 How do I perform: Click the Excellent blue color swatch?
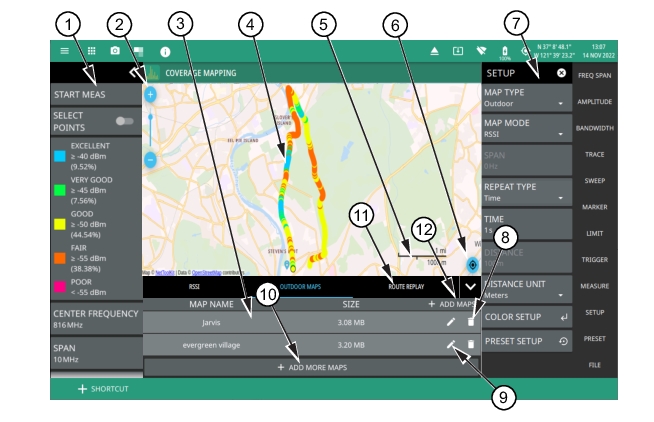61,157
